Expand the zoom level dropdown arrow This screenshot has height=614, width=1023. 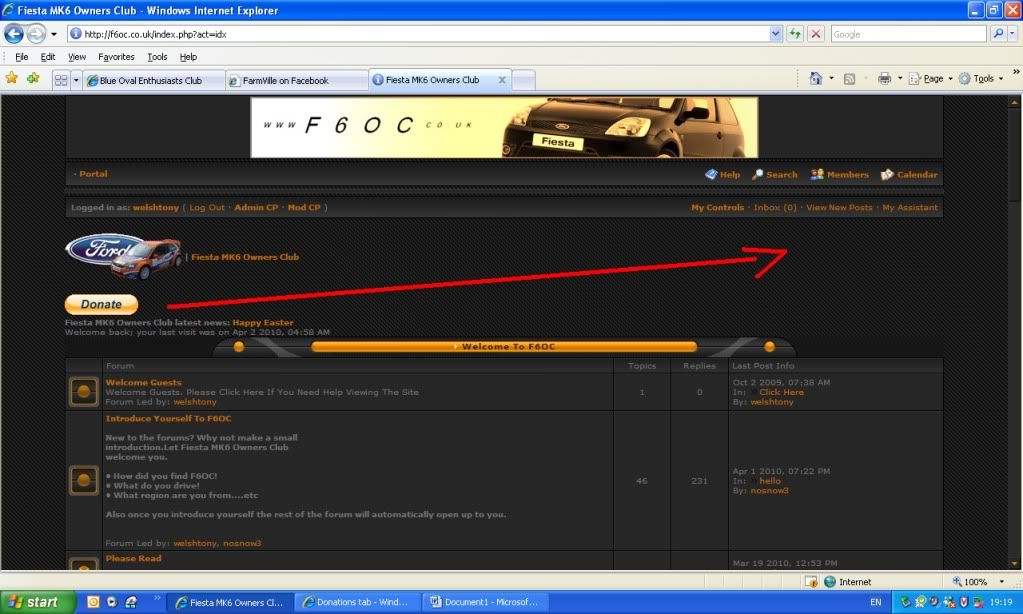tap(1005, 582)
